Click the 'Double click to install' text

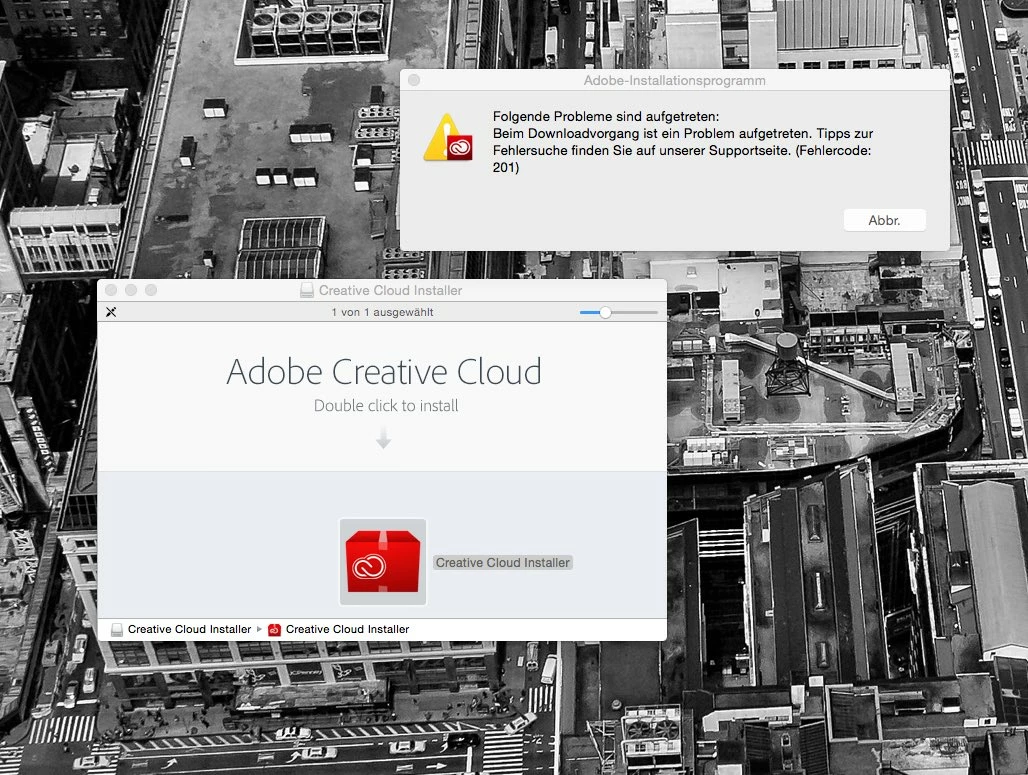point(386,406)
